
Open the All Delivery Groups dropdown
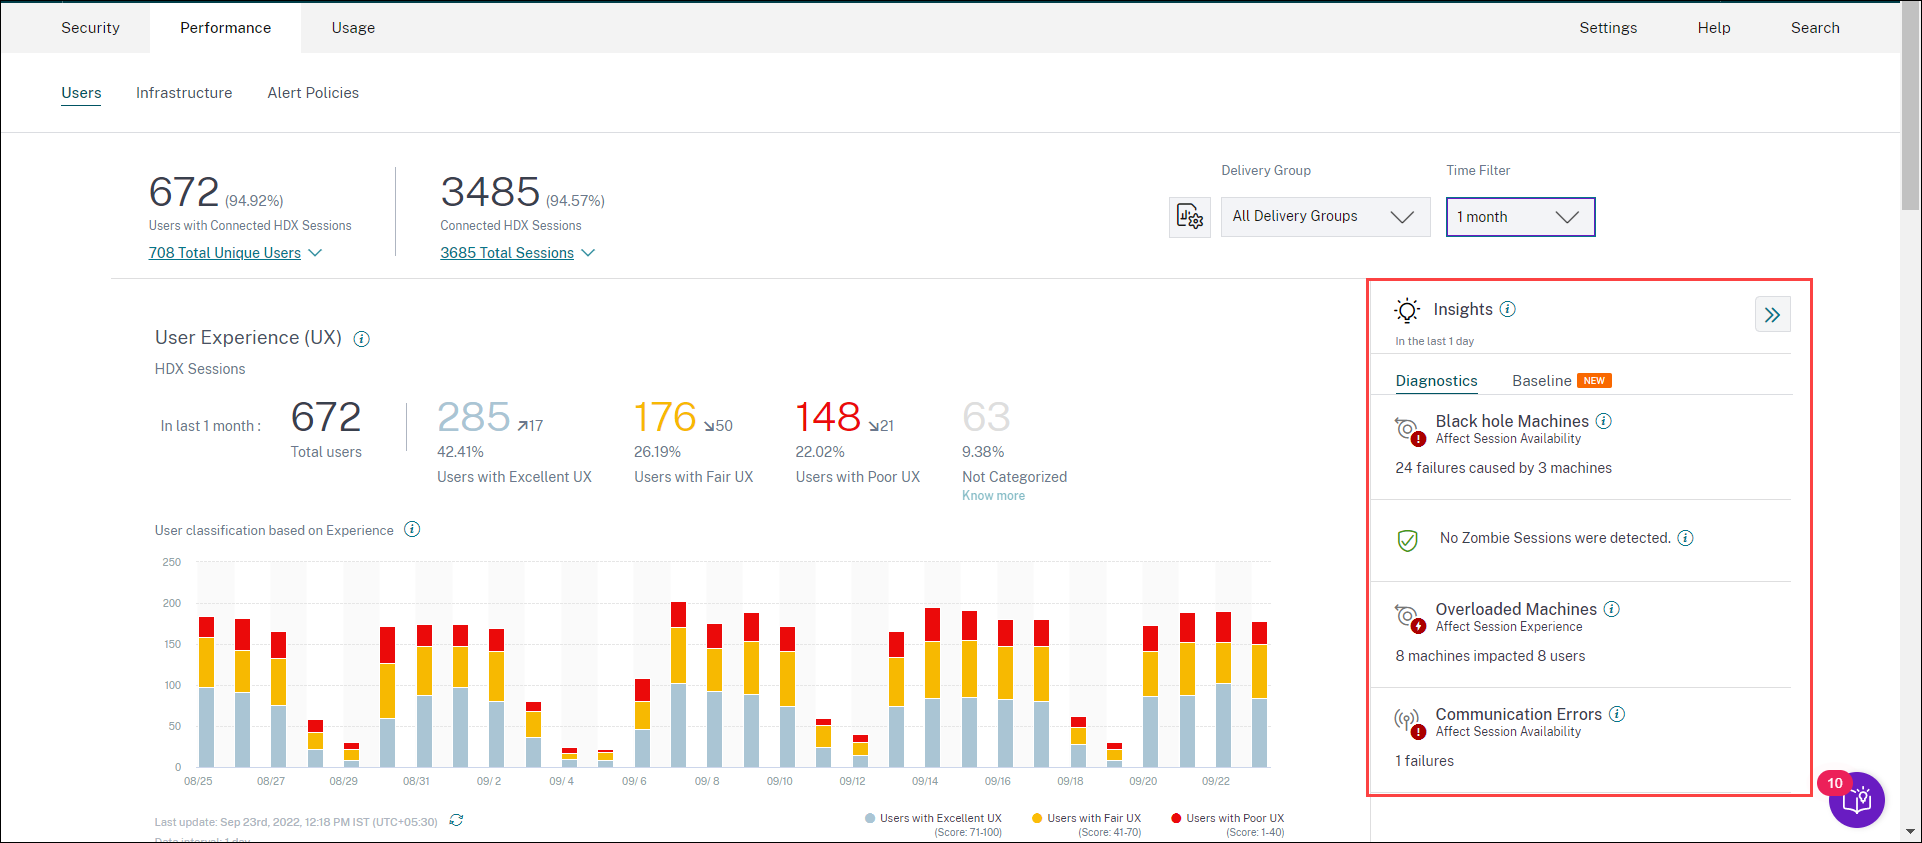pos(1325,217)
